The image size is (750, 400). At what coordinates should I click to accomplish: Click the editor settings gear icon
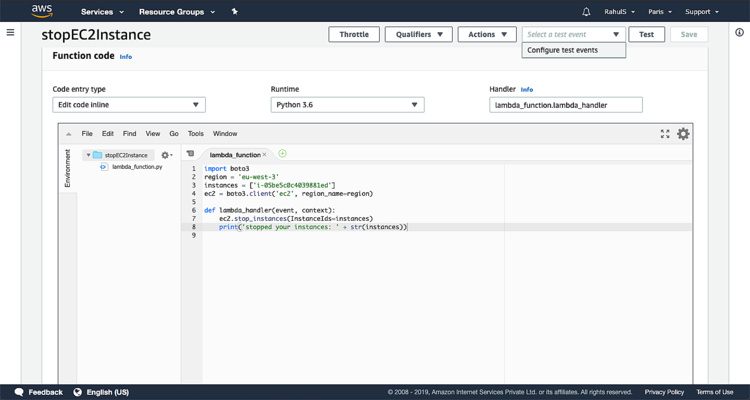point(683,133)
